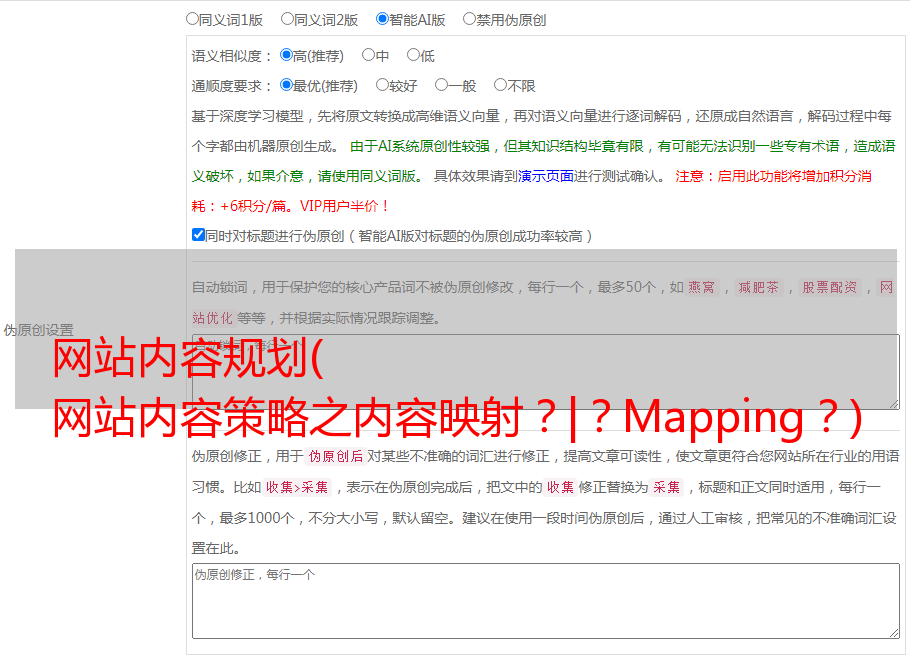The width and height of the screenshot is (911, 658).
Task: Click the 收集>采集 example tag
Action: [x=297, y=488]
